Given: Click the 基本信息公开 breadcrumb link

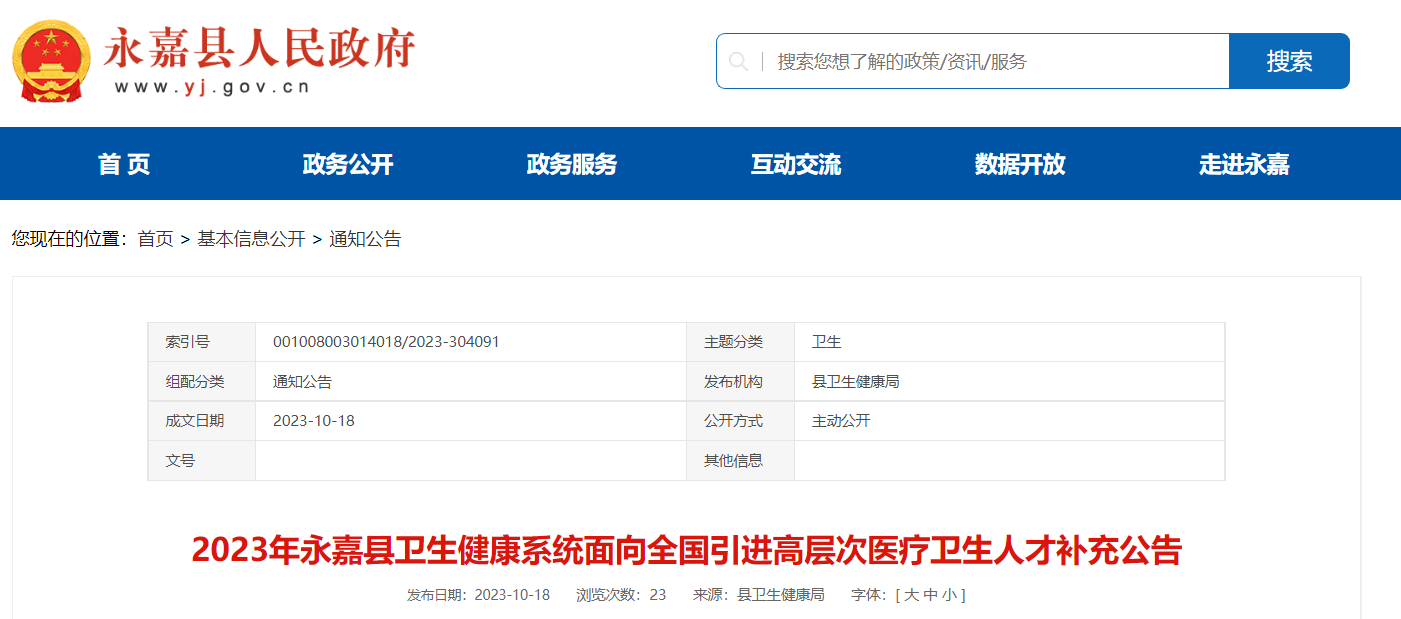Looking at the screenshot, I should point(251,239).
